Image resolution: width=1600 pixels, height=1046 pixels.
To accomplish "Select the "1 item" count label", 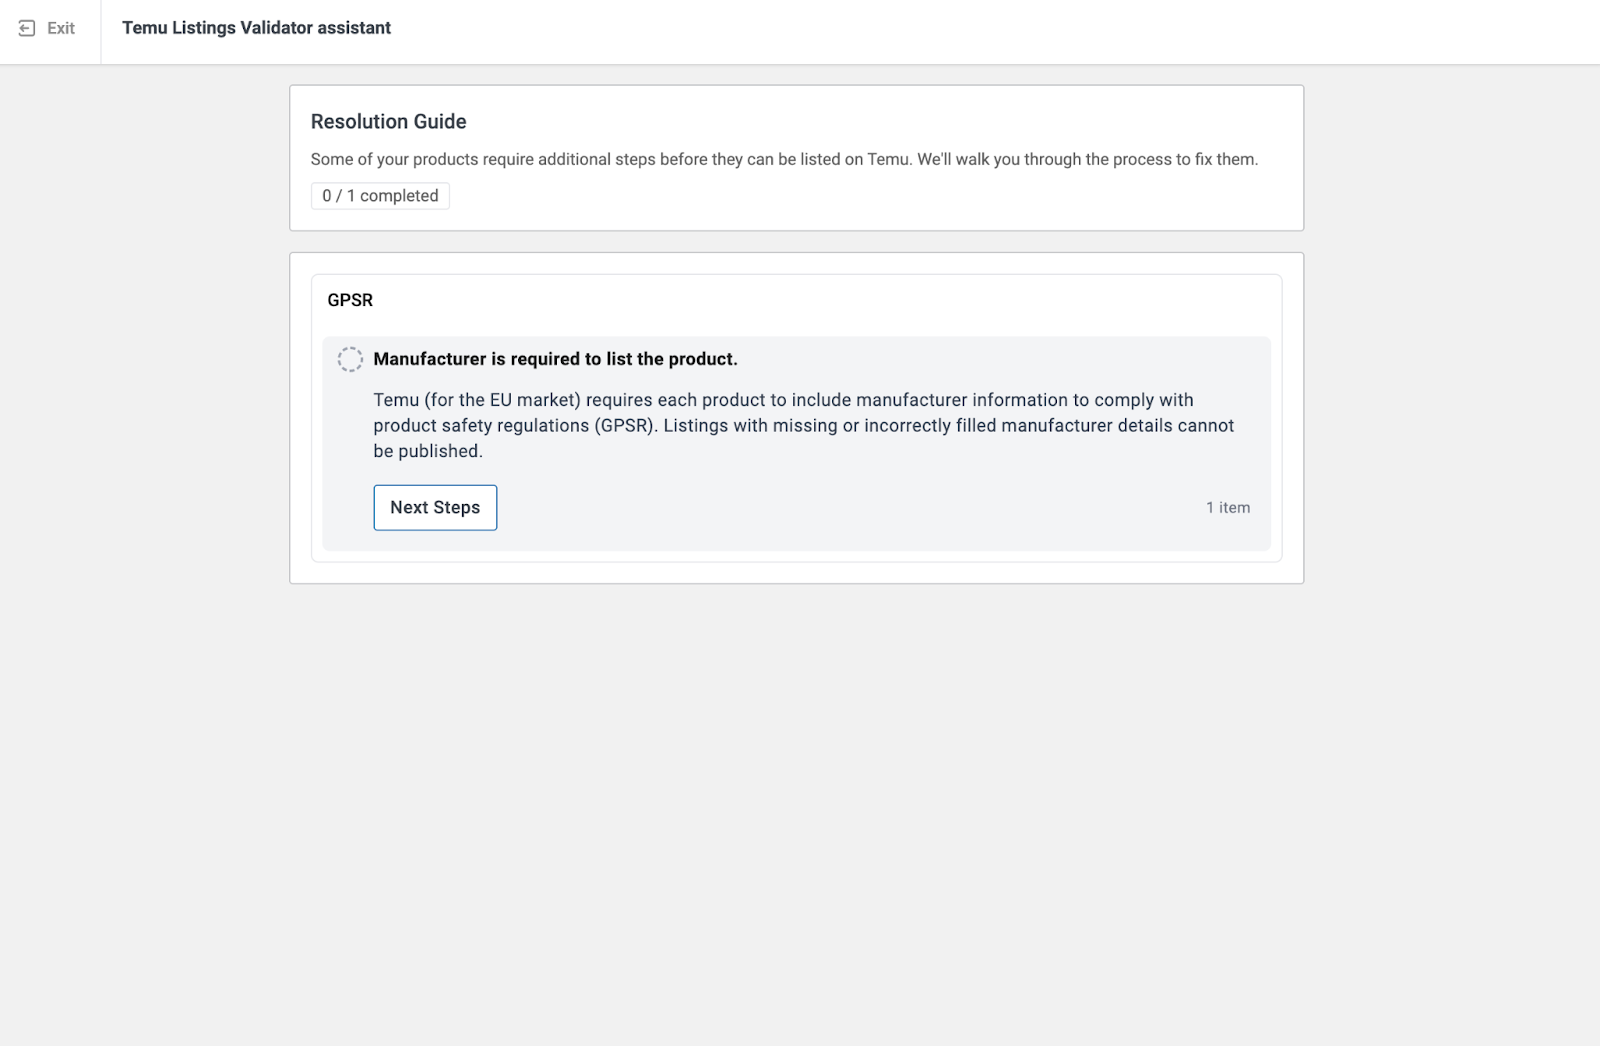I will tap(1227, 508).
